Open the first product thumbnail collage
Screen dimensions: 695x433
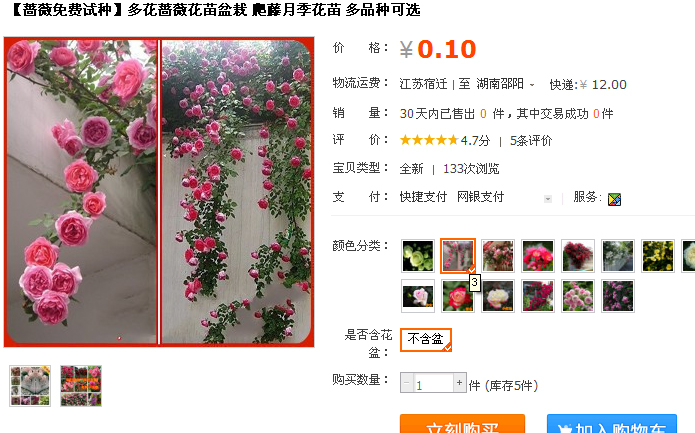coord(30,386)
